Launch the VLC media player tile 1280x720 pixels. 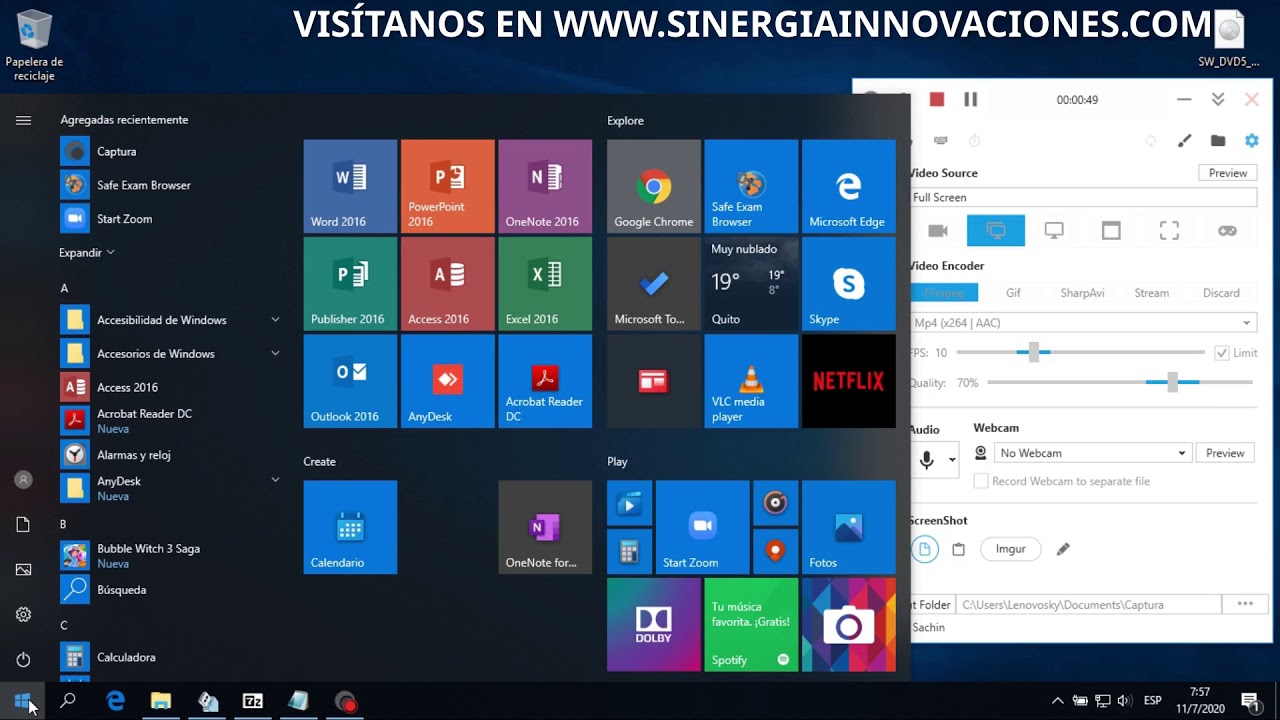(x=751, y=381)
